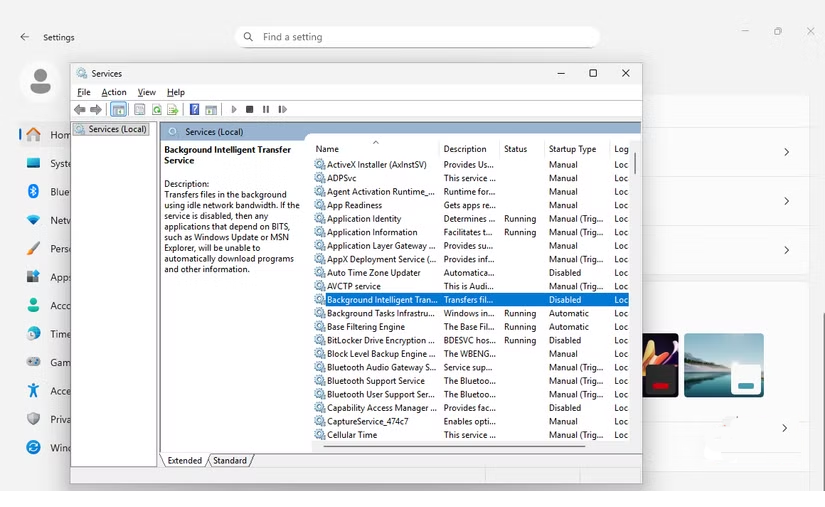This screenshot has height=507, width=825.
Task: Click the Back arrow in Services toolbar
Action: pyautogui.click(x=80, y=110)
